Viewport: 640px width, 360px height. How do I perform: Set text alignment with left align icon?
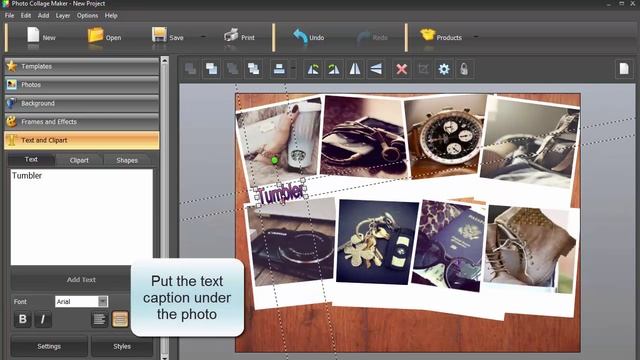[99, 319]
